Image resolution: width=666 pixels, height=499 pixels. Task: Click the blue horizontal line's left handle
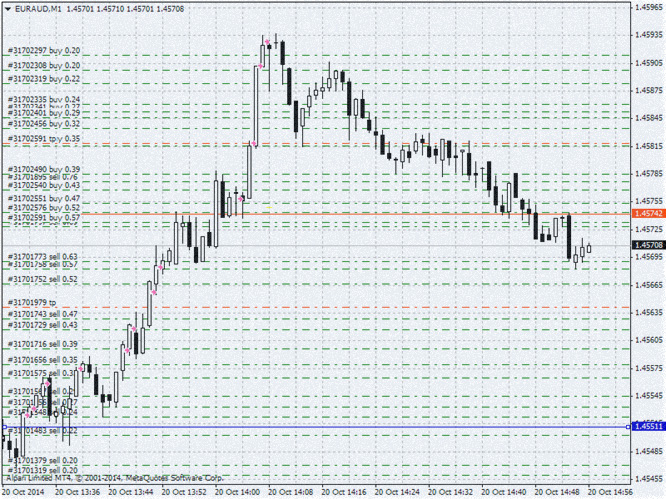(5, 427)
